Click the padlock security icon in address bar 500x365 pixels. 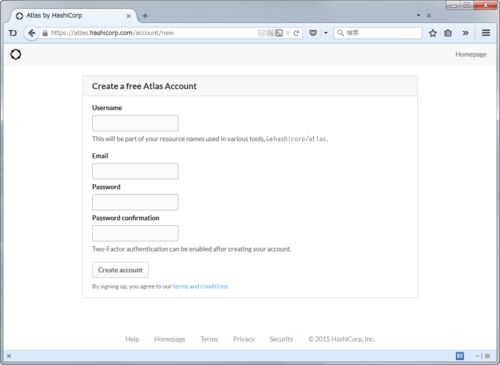(x=45, y=33)
